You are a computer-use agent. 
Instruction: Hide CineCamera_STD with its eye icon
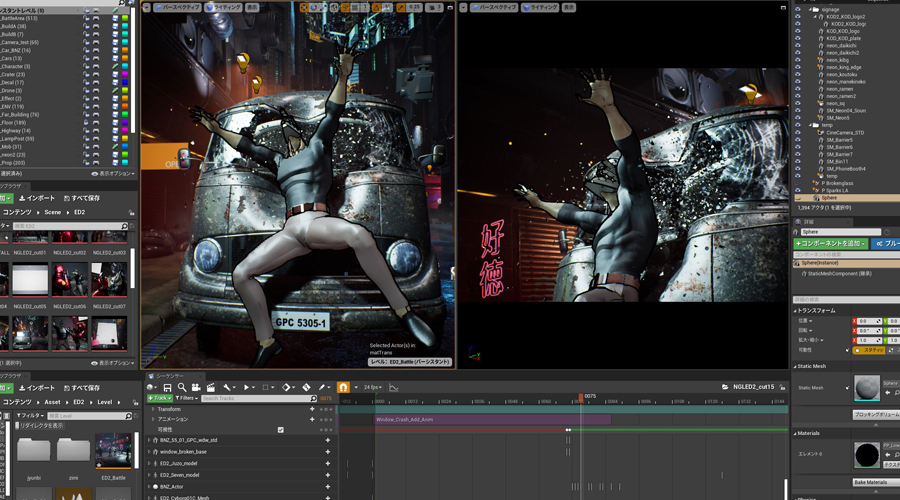pos(798,133)
